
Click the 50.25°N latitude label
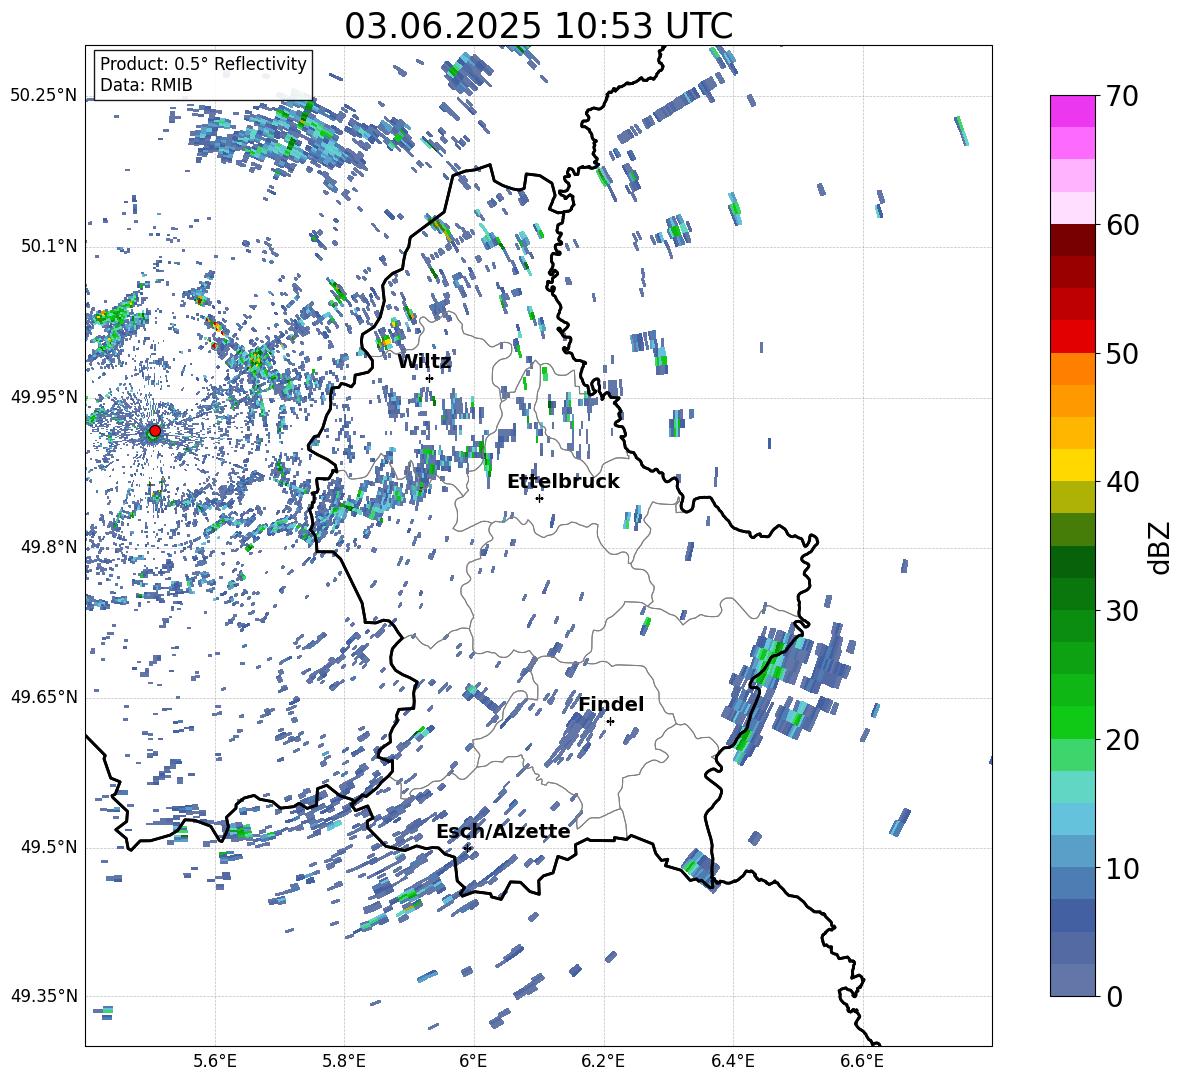44,95
